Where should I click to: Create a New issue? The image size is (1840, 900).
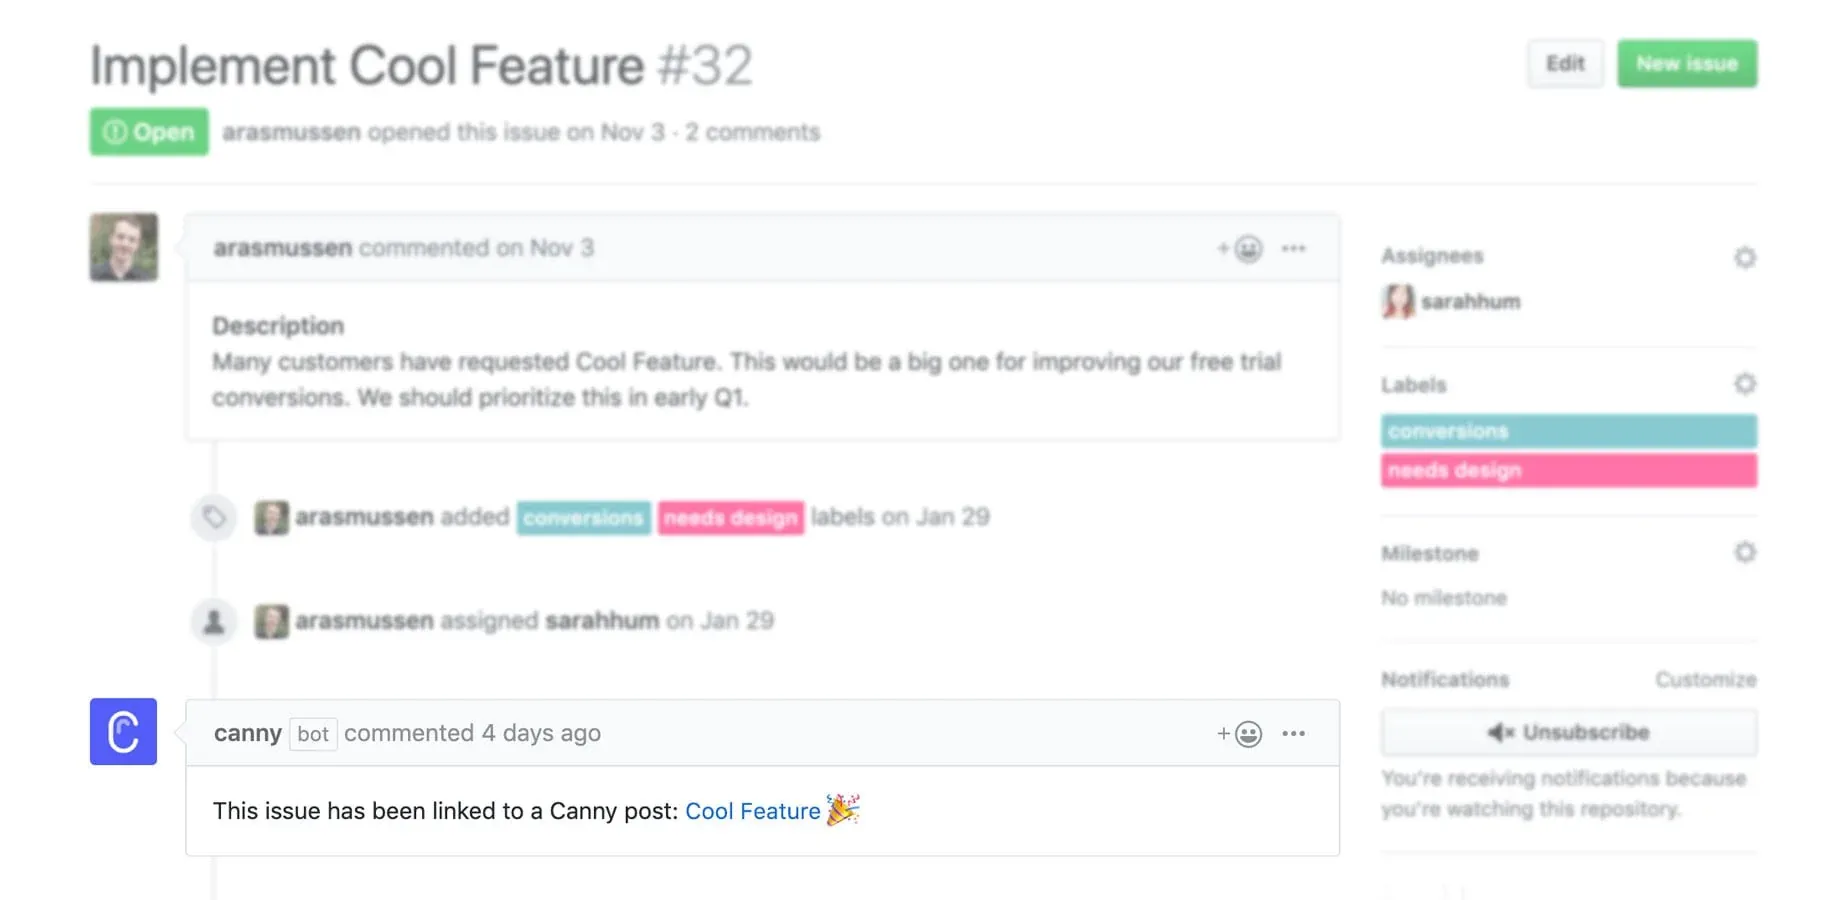pos(1687,63)
